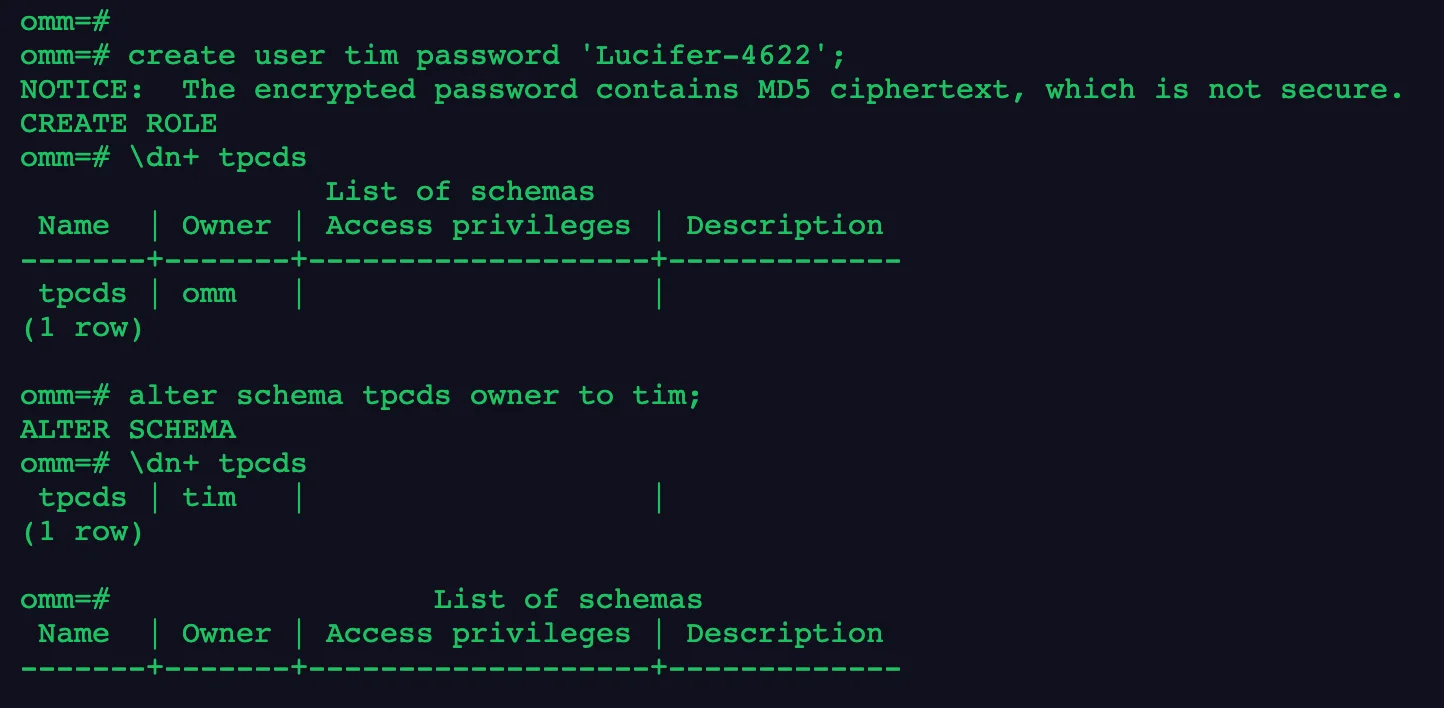Click the bottom 'Access privileges' column header
Screen dimensions: 1444x708
point(478,633)
